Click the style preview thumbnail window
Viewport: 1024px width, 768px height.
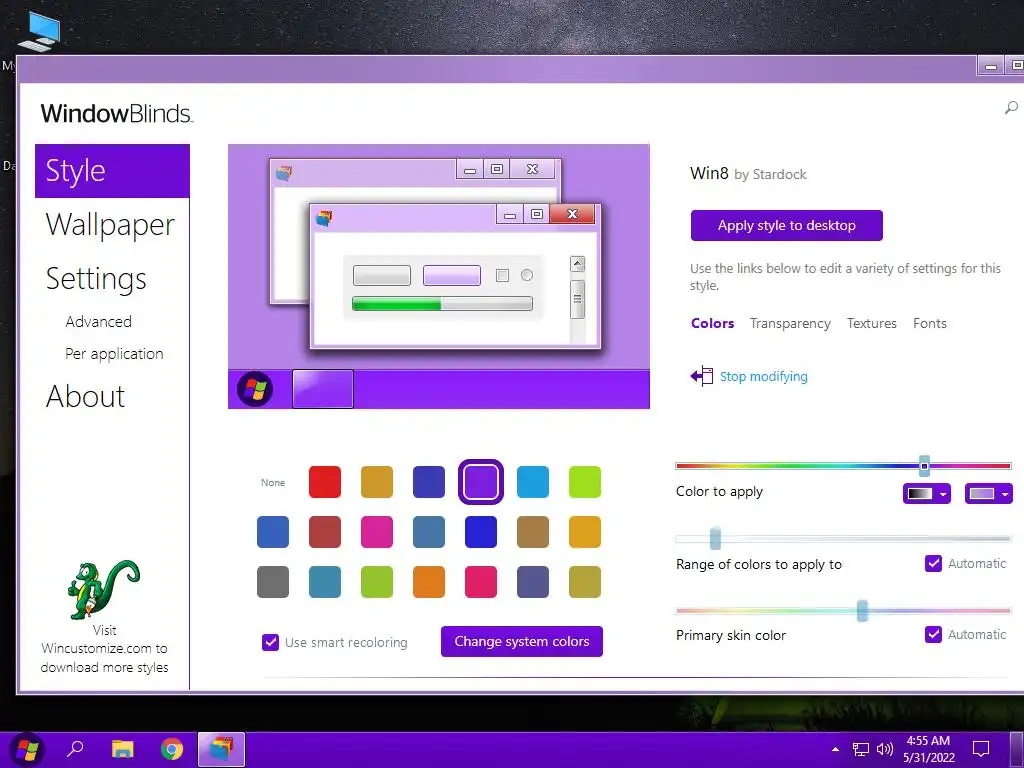[439, 276]
